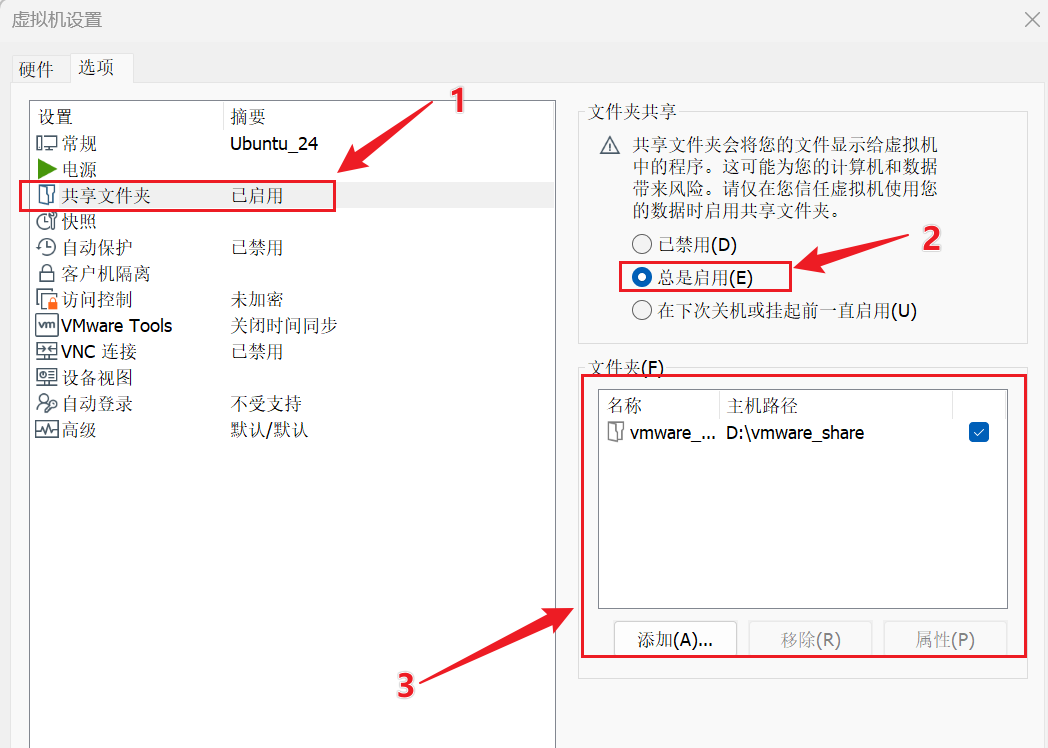
Task: Click the 访问控制 lock icon
Action: click(46, 299)
